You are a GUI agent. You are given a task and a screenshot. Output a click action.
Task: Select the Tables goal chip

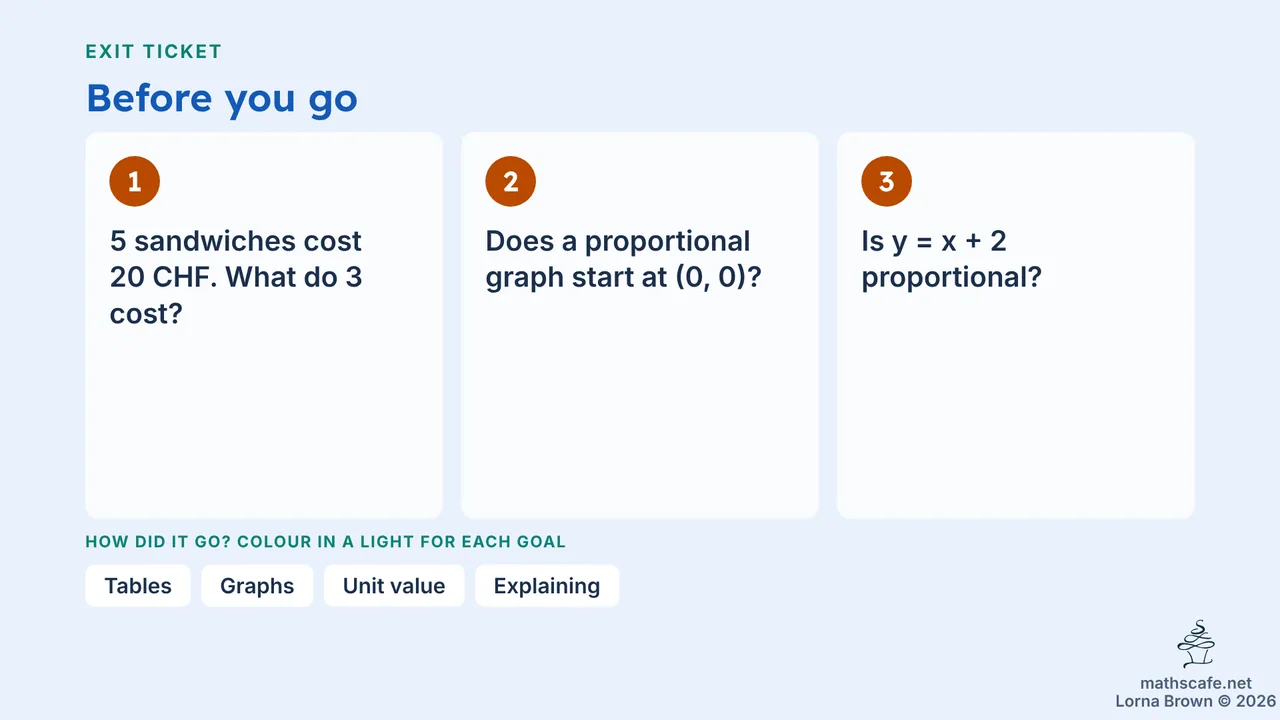click(138, 586)
